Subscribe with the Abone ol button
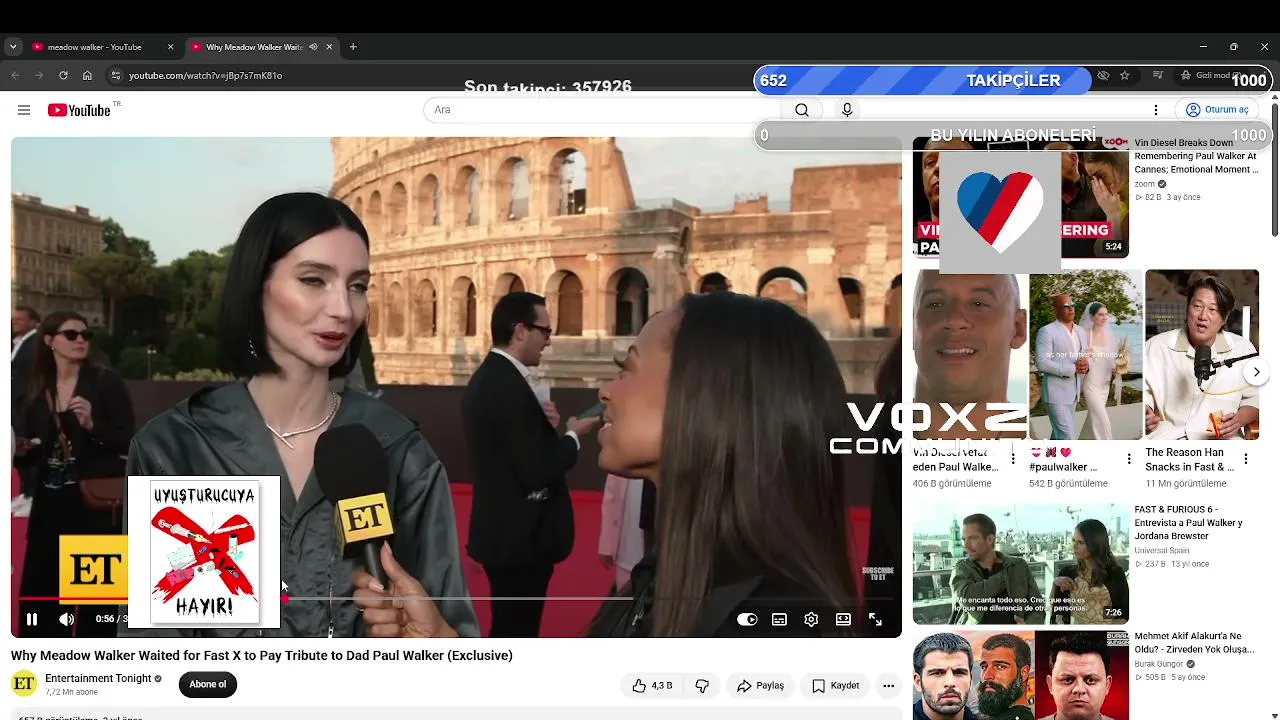The height and width of the screenshot is (720, 1280). [x=208, y=685]
